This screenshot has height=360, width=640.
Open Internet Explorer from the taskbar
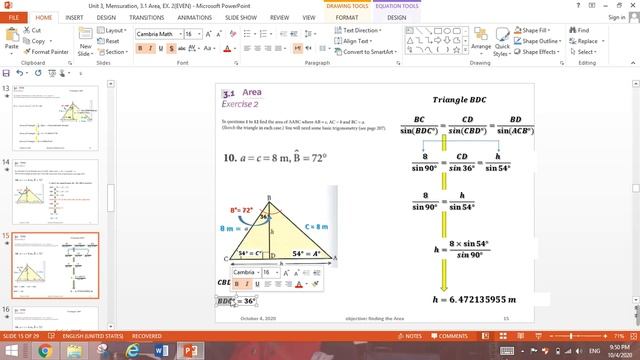[132, 351]
